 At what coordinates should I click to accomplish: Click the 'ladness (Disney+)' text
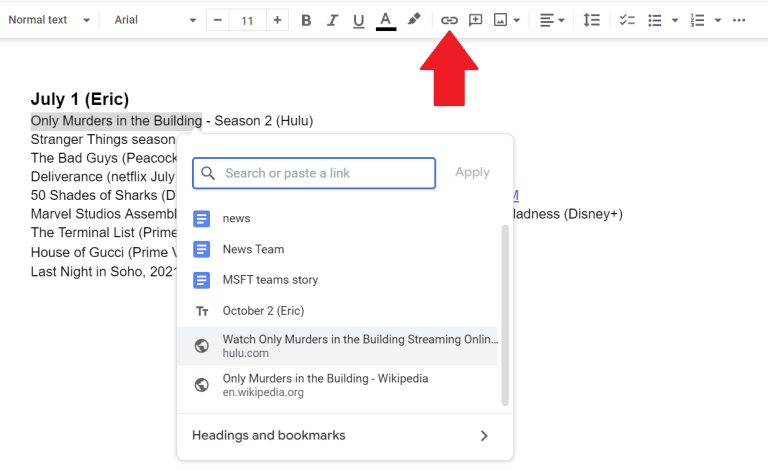coord(568,214)
